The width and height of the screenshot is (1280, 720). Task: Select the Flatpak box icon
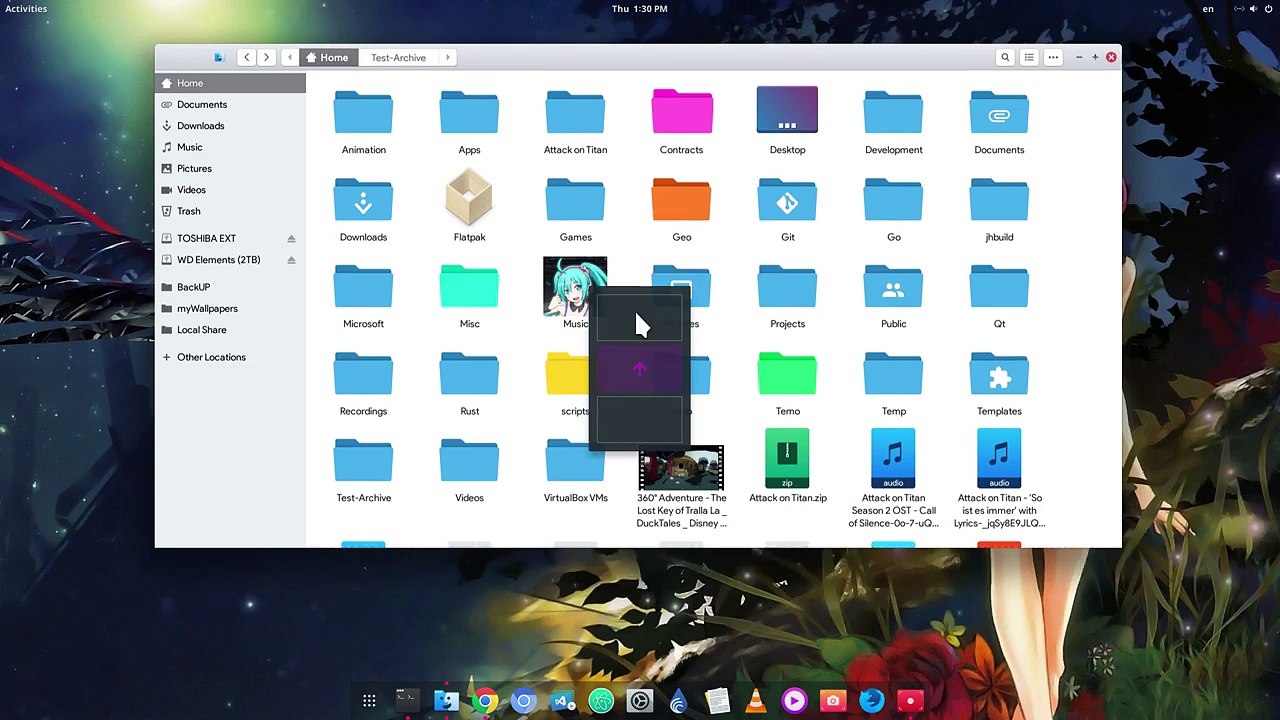coord(469,197)
